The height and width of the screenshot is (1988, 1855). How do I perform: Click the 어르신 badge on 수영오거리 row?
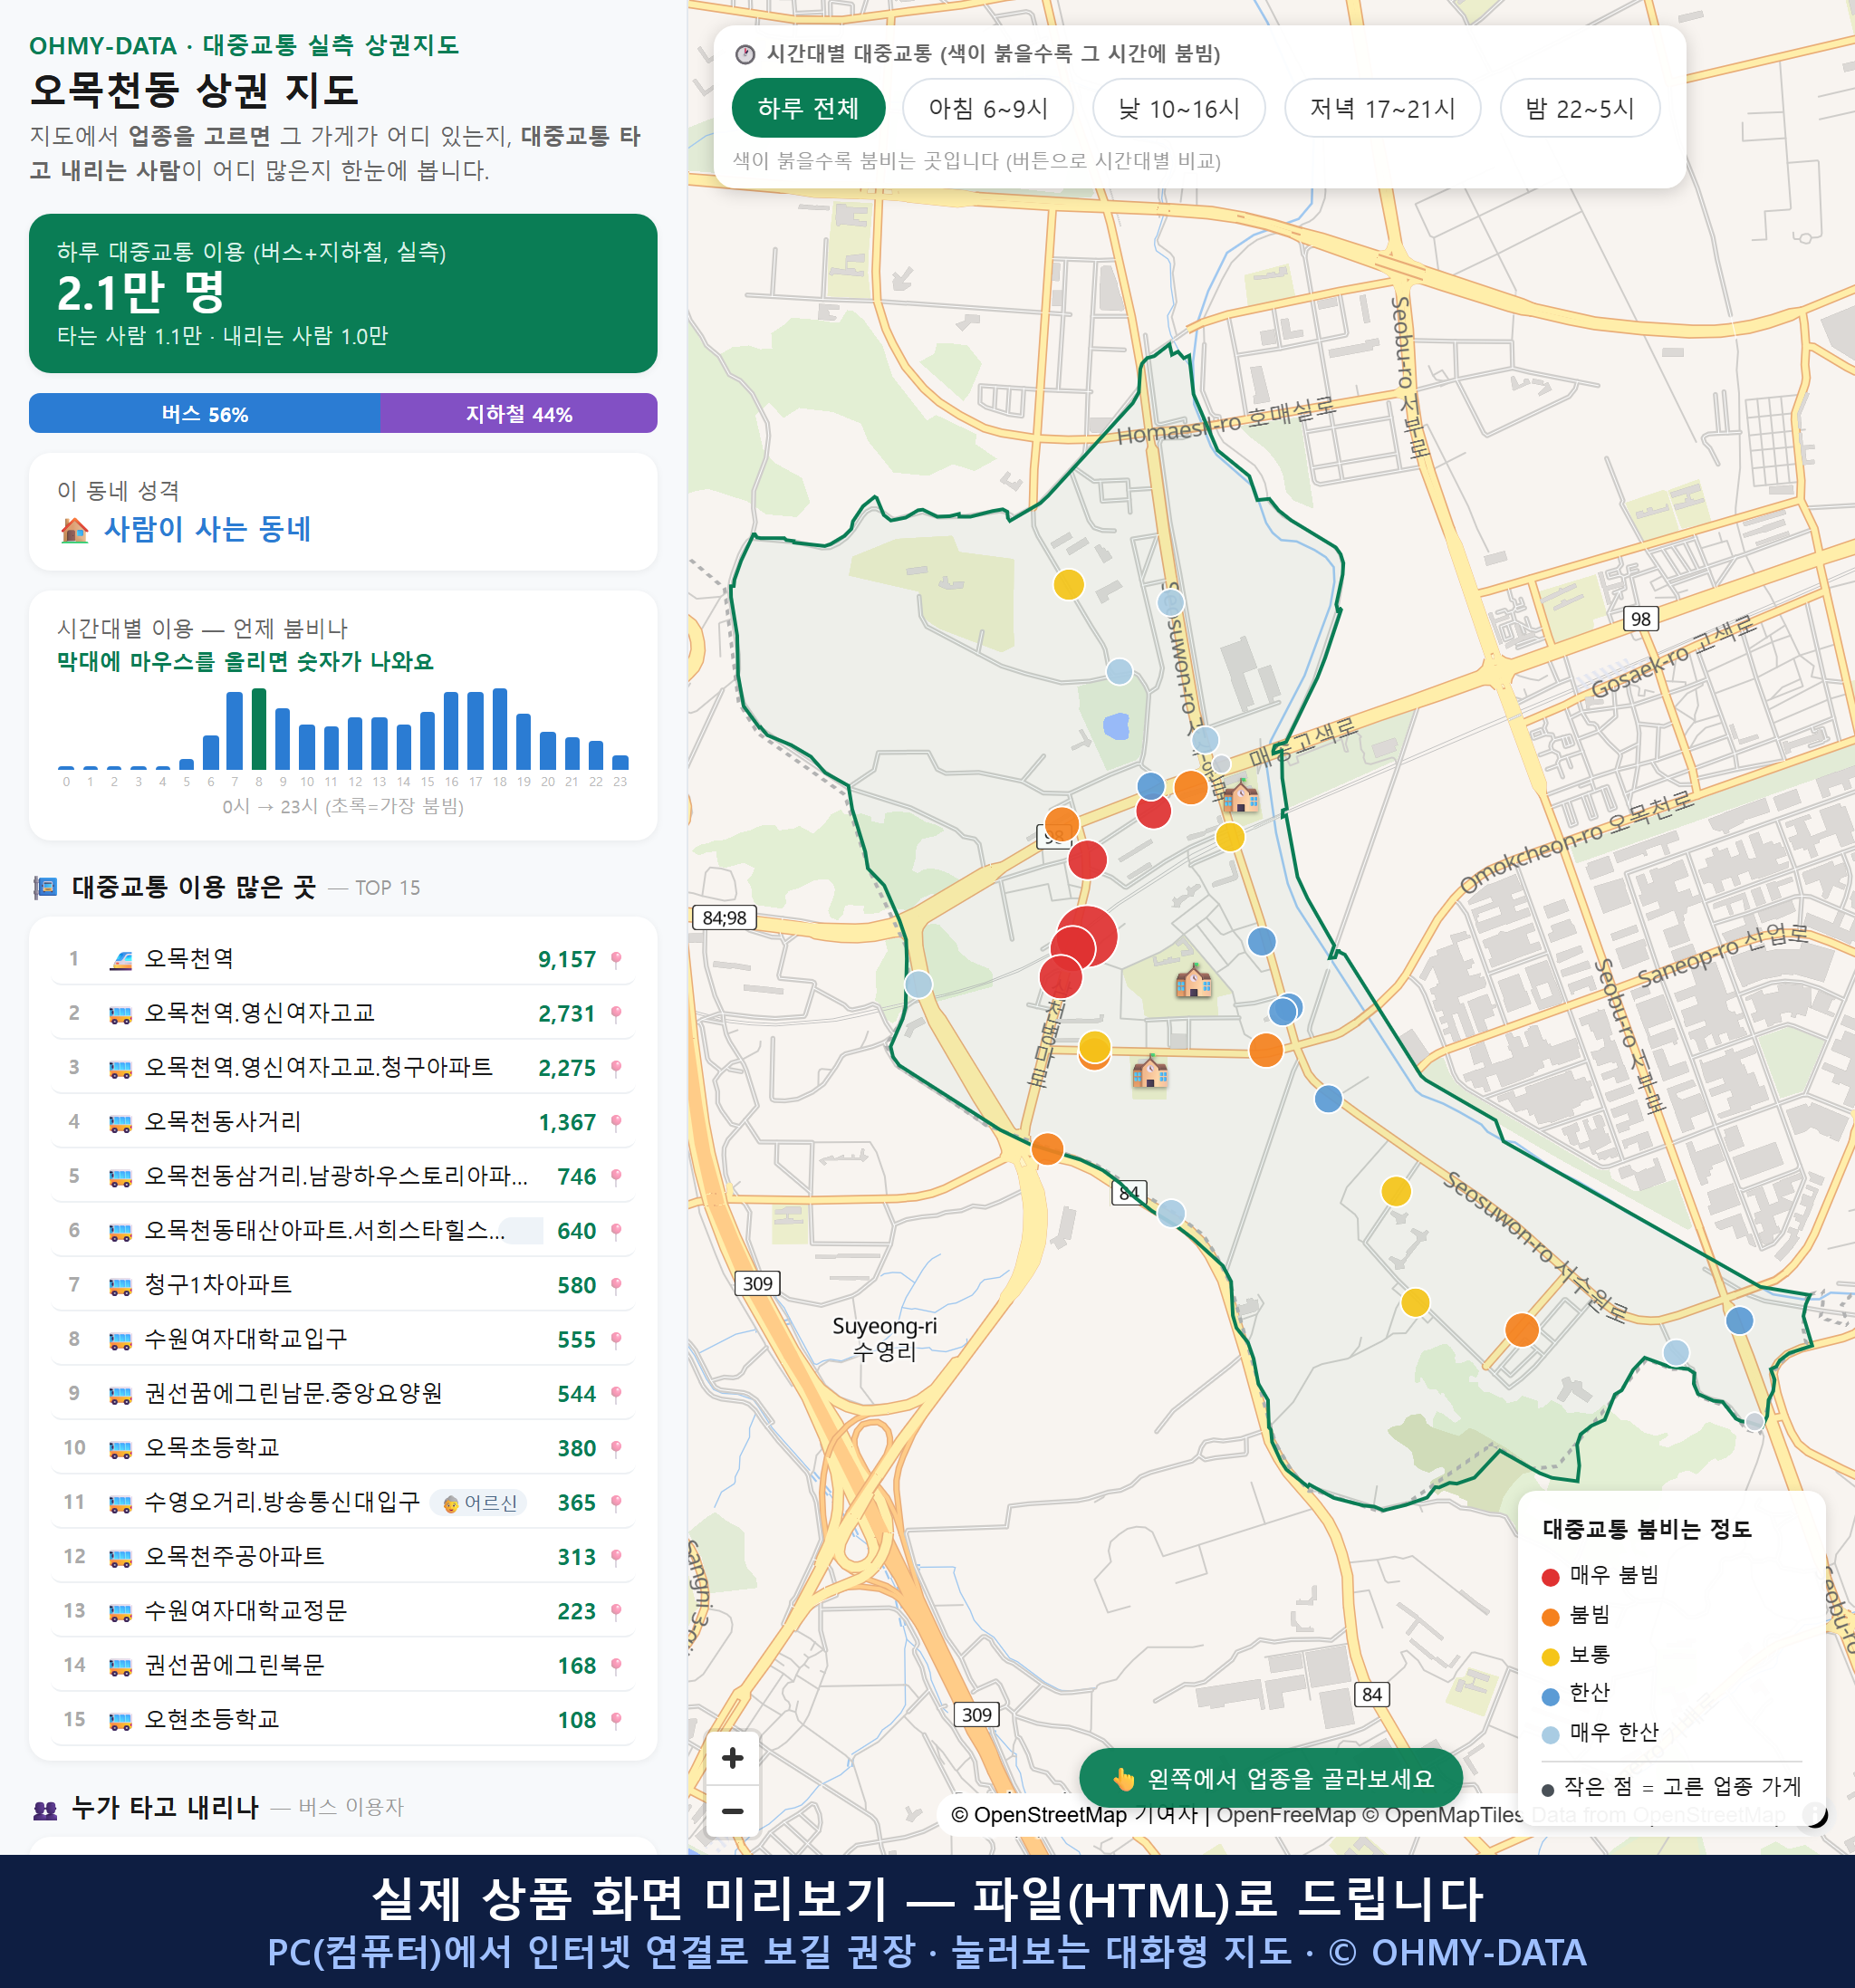pyautogui.click(x=480, y=1503)
